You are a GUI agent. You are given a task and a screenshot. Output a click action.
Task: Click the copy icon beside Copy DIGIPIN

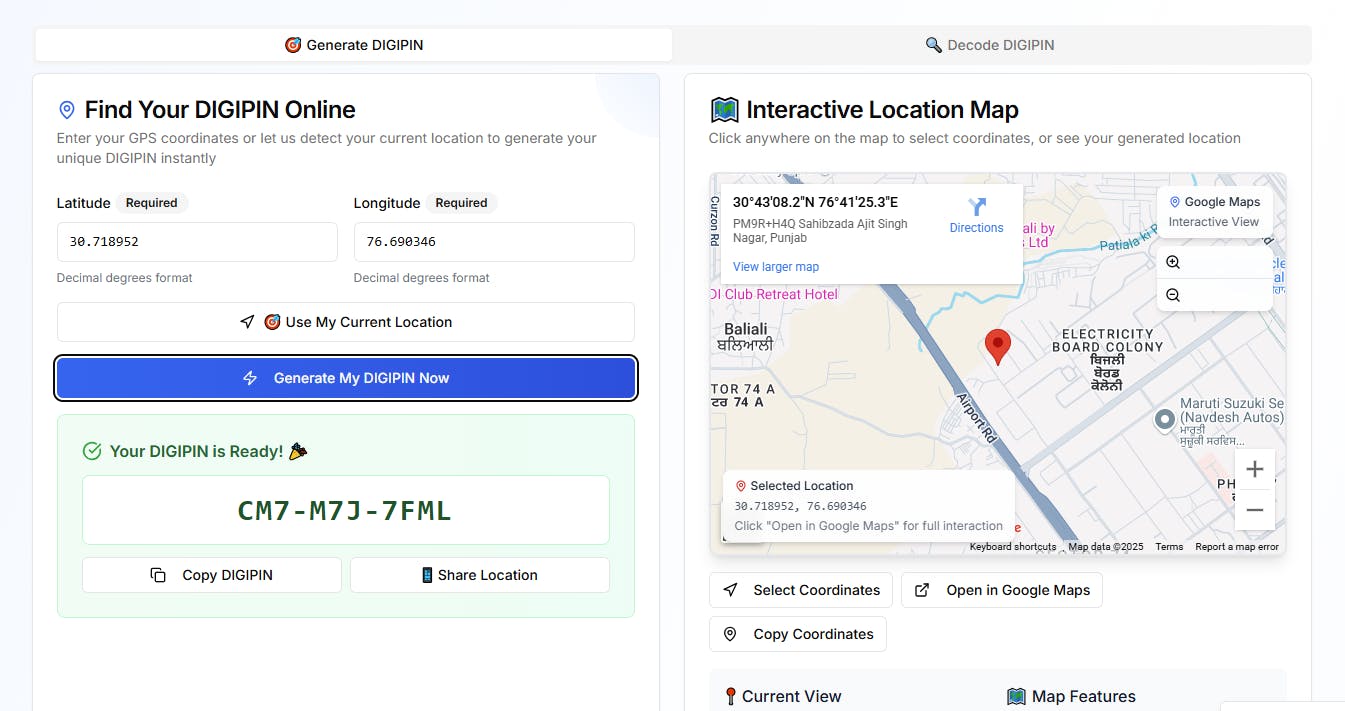(158, 575)
